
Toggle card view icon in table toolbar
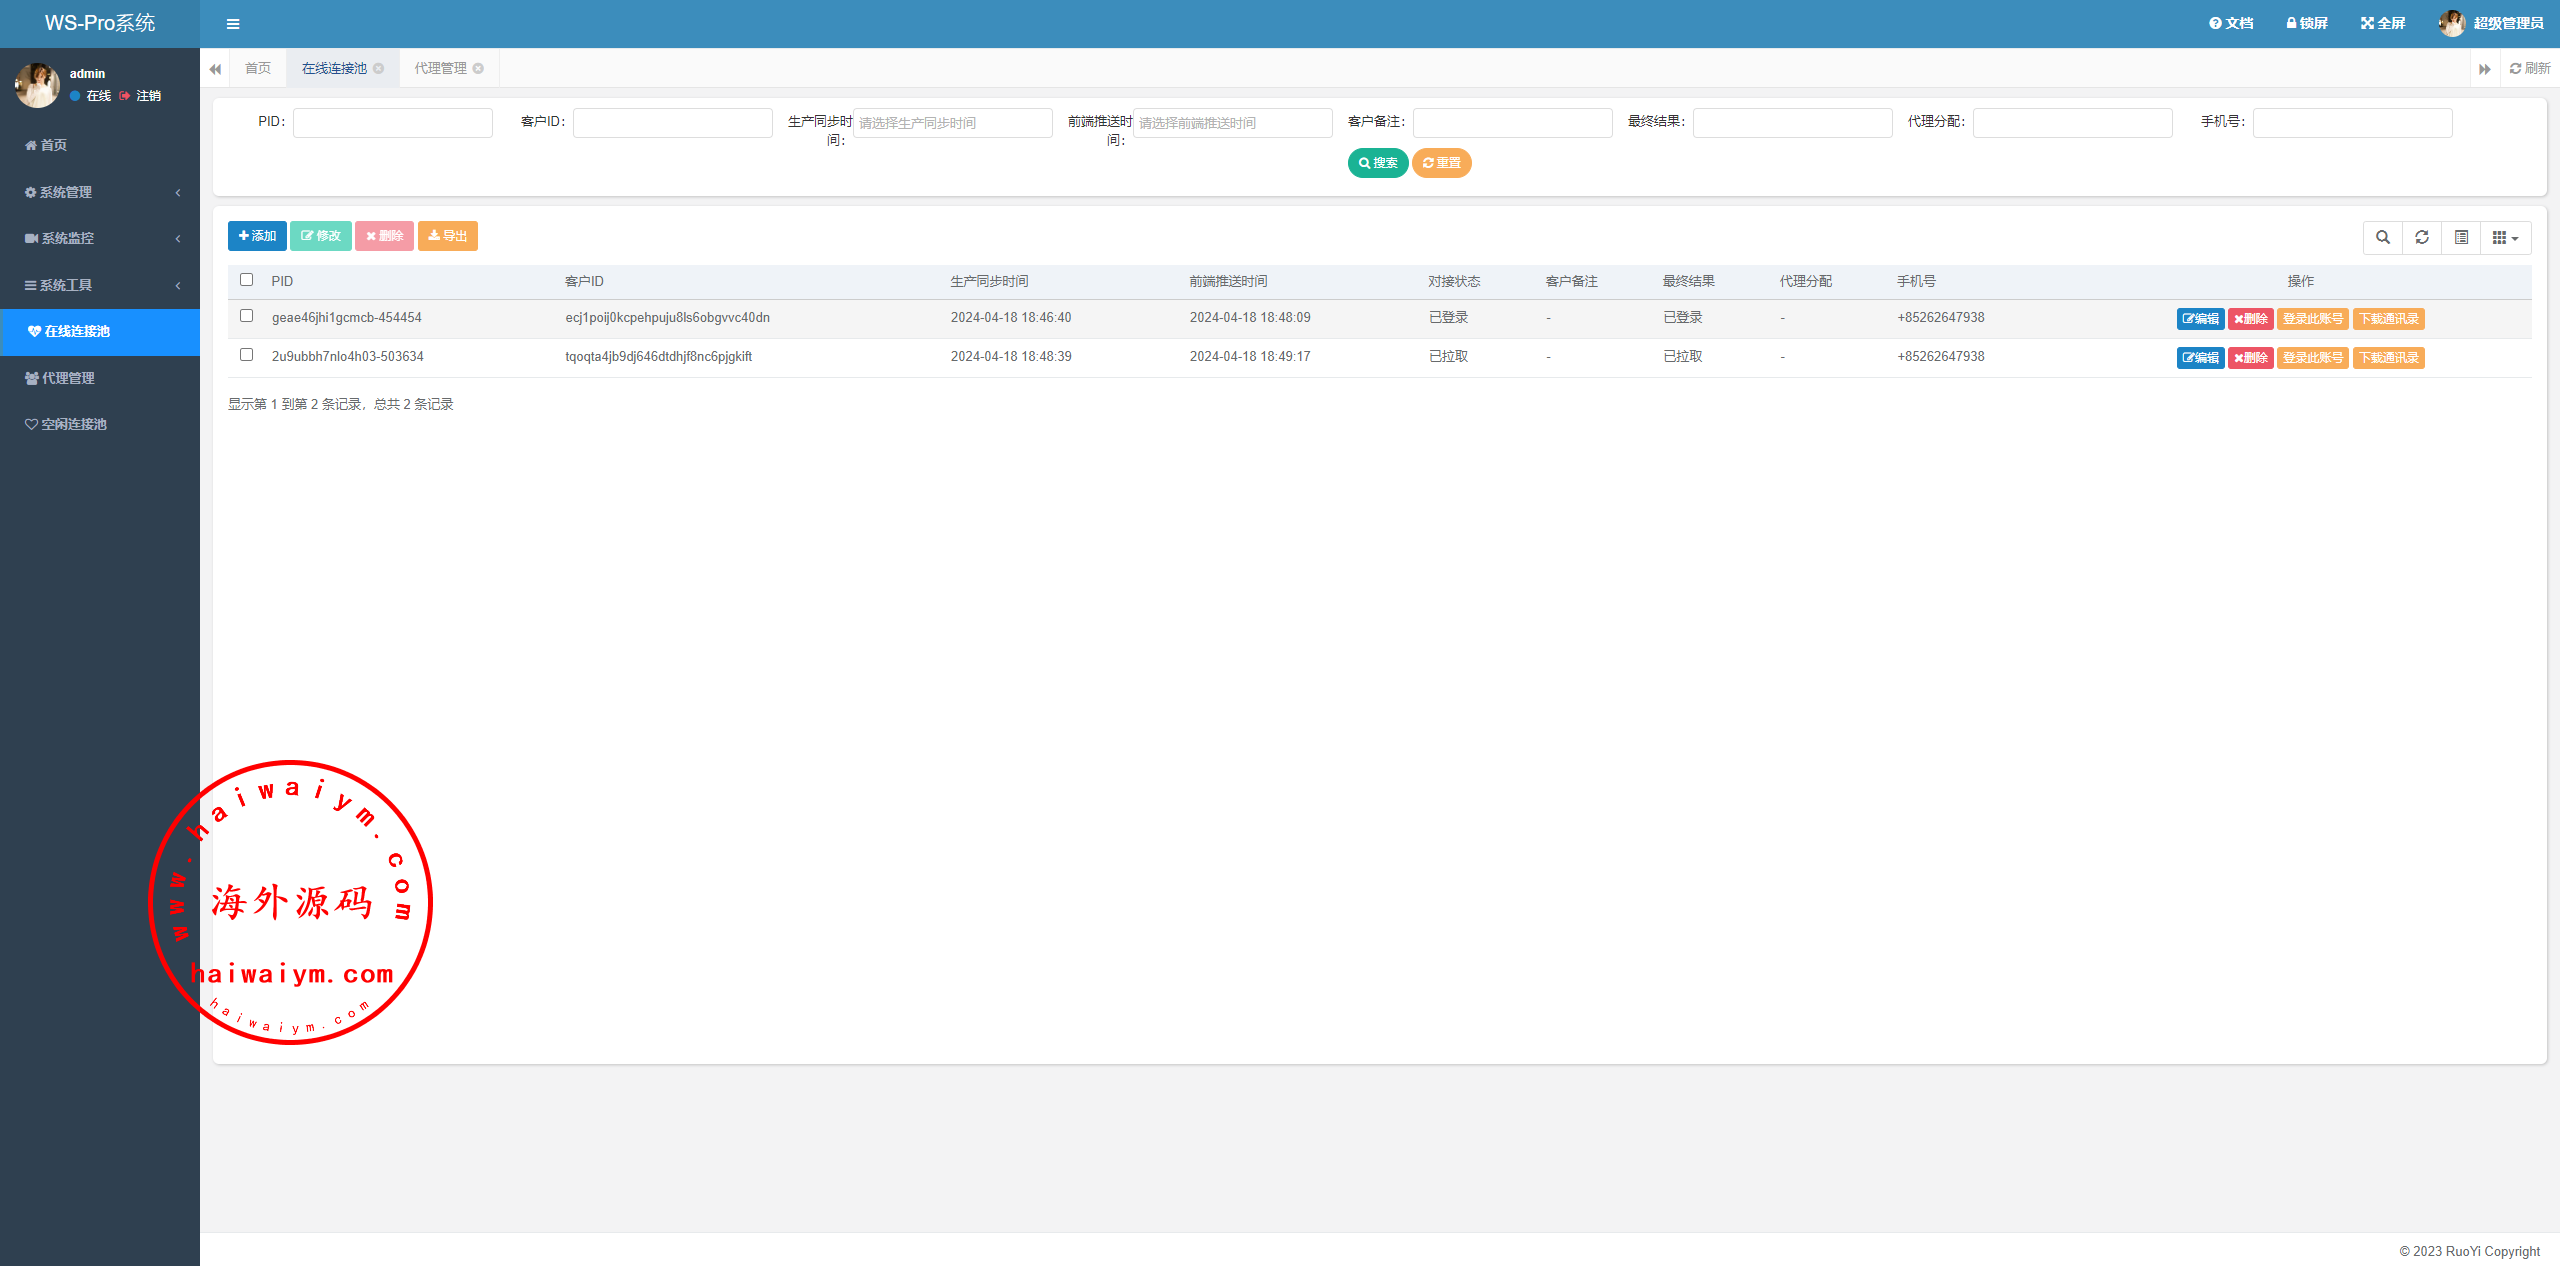[x=2461, y=237]
